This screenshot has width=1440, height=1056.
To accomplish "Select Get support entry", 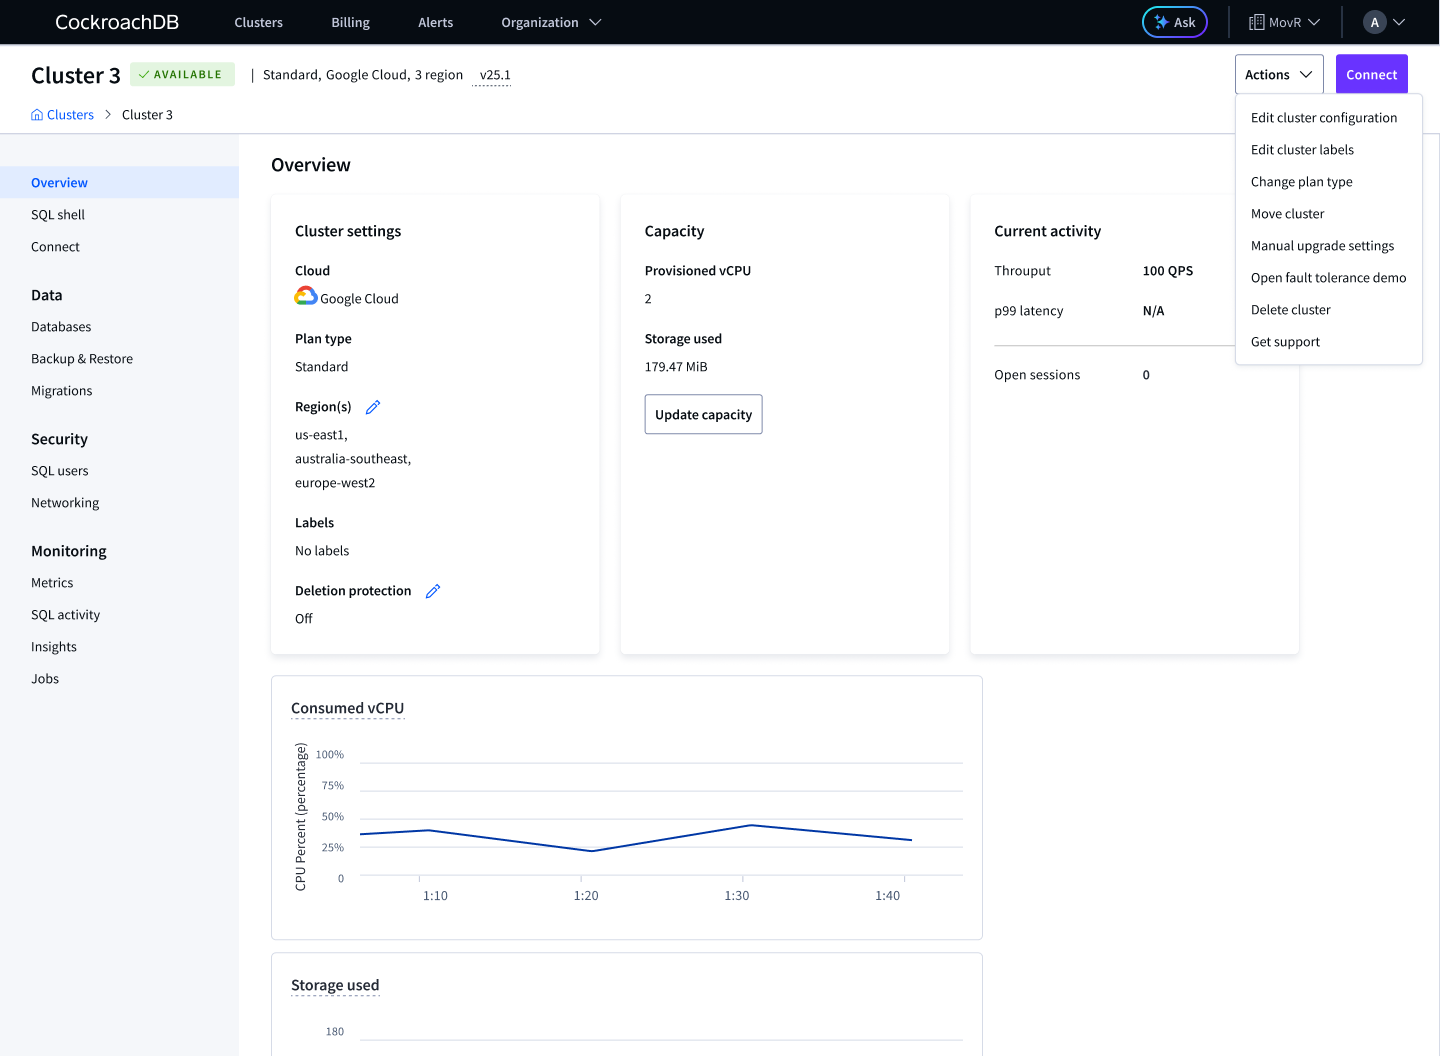I will (1285, 342).
